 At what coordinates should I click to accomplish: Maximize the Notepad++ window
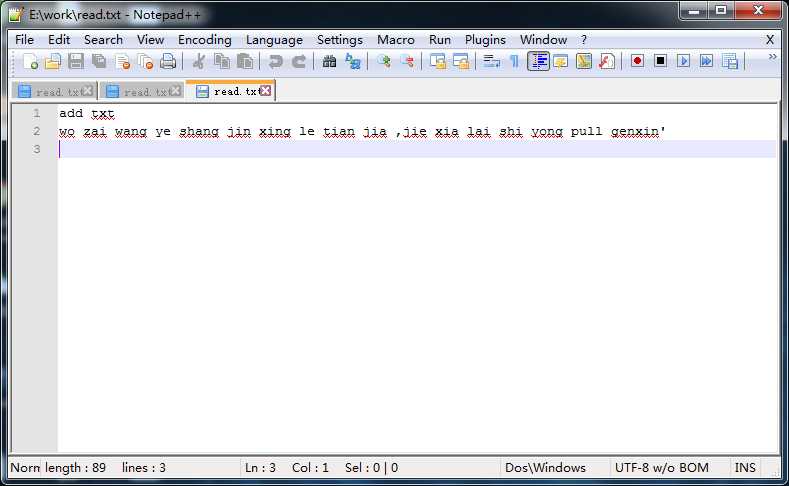coord(721,10)
